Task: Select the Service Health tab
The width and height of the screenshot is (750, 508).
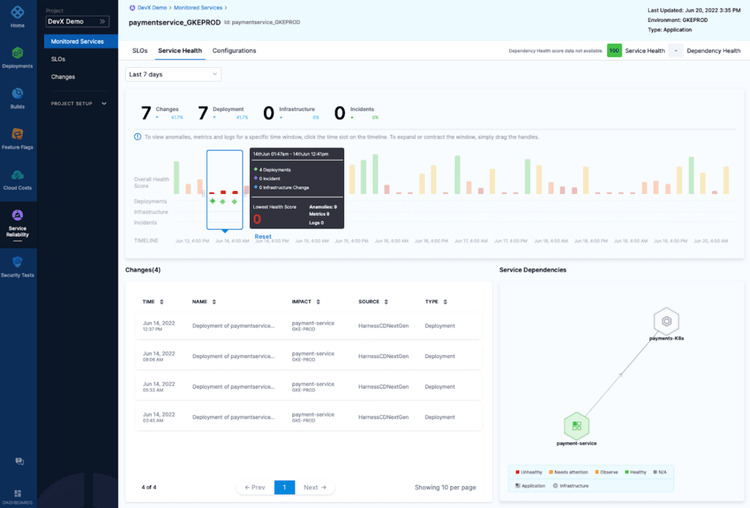Action: tap(180, 50)
